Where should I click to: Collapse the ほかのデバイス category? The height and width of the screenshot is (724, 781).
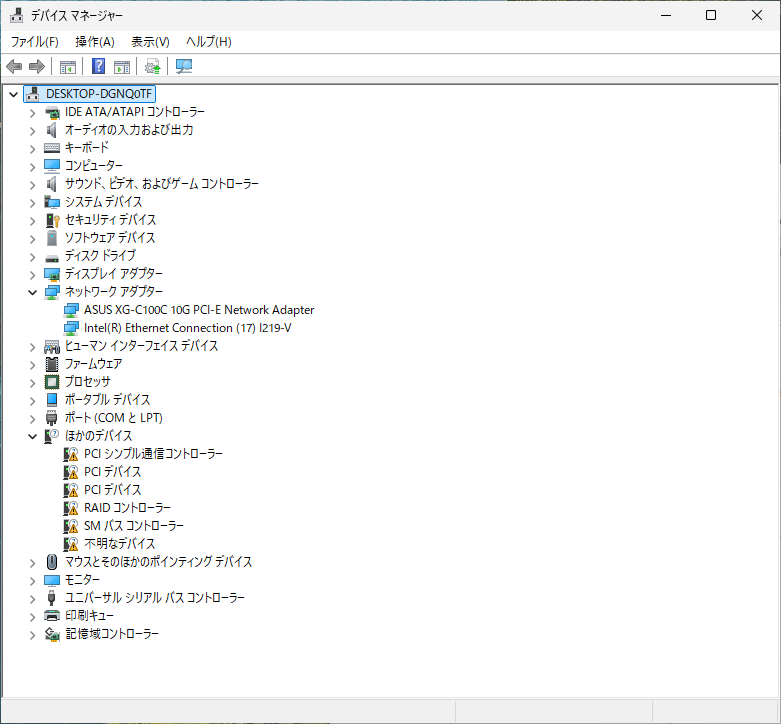tap(32, 437)
